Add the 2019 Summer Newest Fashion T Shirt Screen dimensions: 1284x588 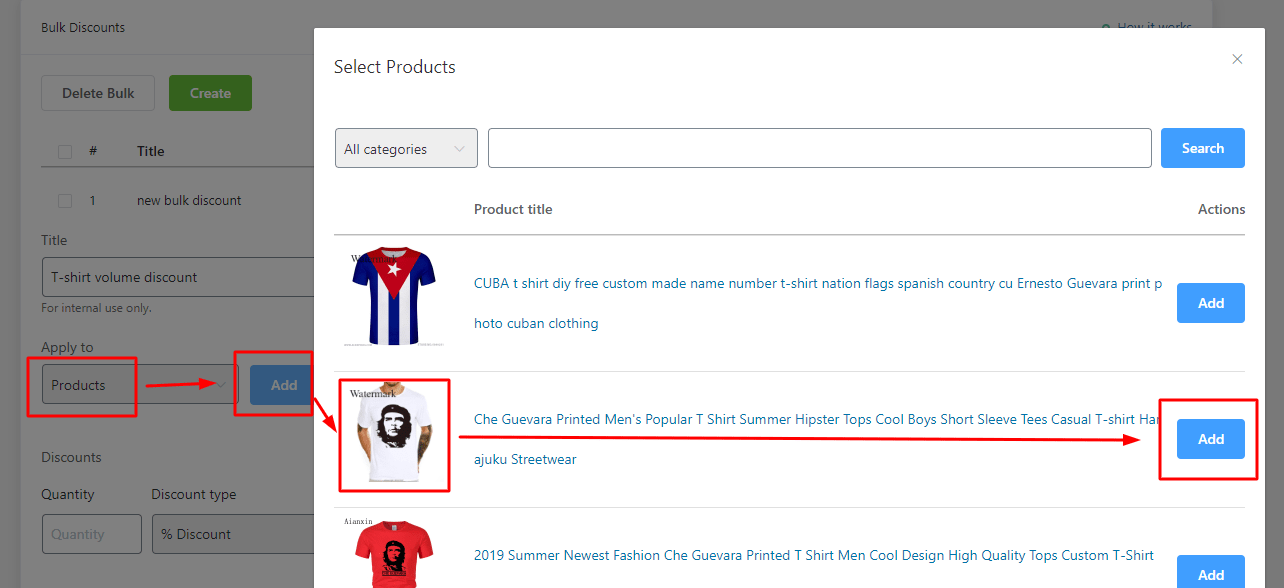click(1210, 573)
